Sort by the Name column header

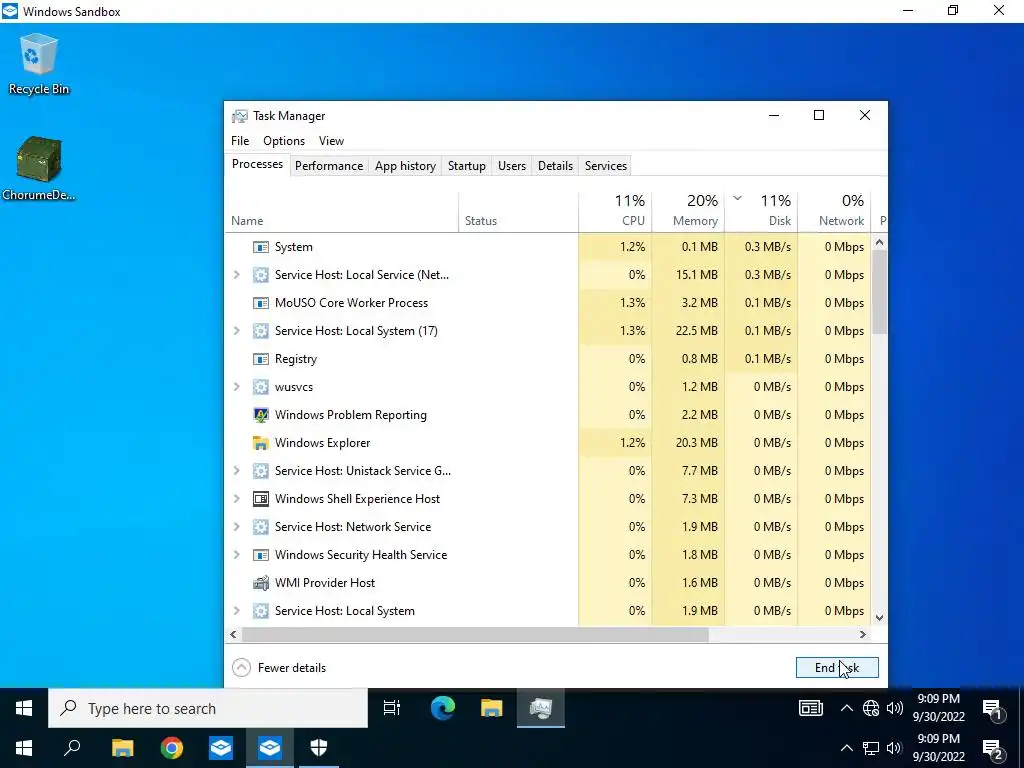(x=342, y=211)
